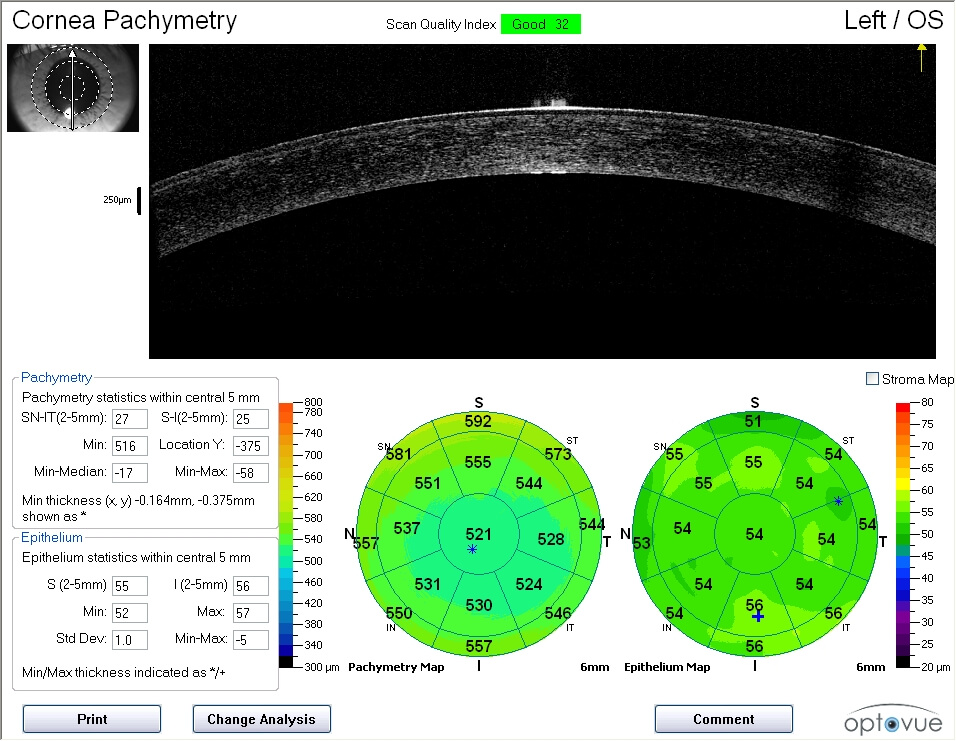Click central pachymetry value 521
Viewport: 956px width, 741px height.
click(479, 534)
